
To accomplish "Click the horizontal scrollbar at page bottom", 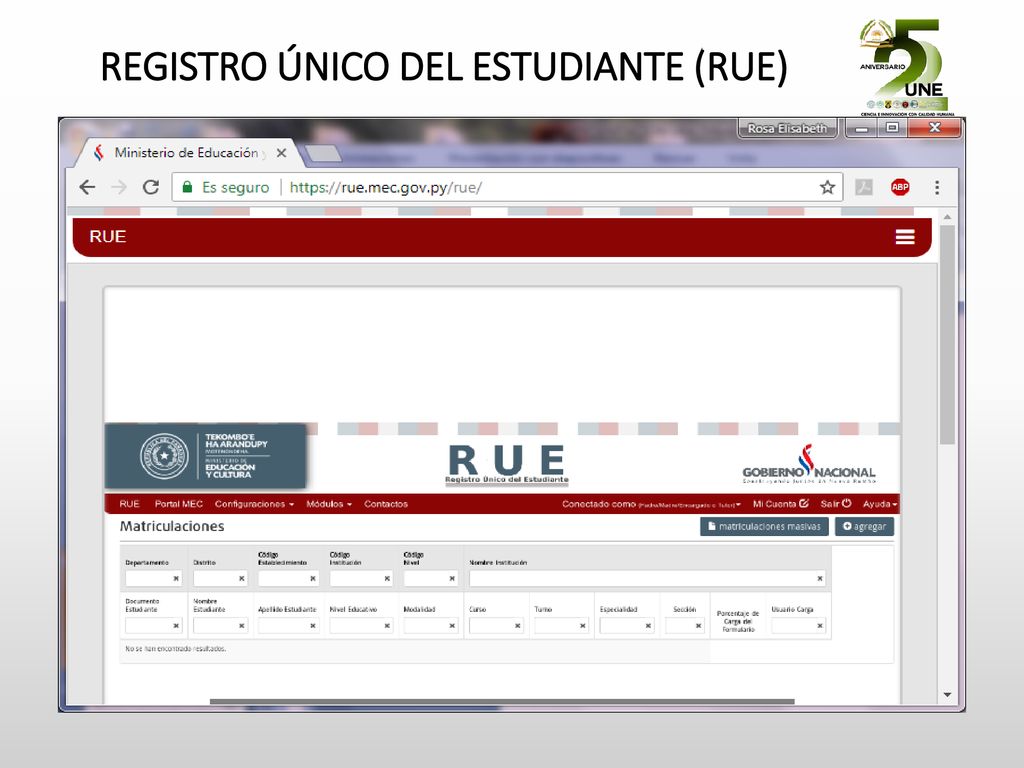I will pos(502,702).
